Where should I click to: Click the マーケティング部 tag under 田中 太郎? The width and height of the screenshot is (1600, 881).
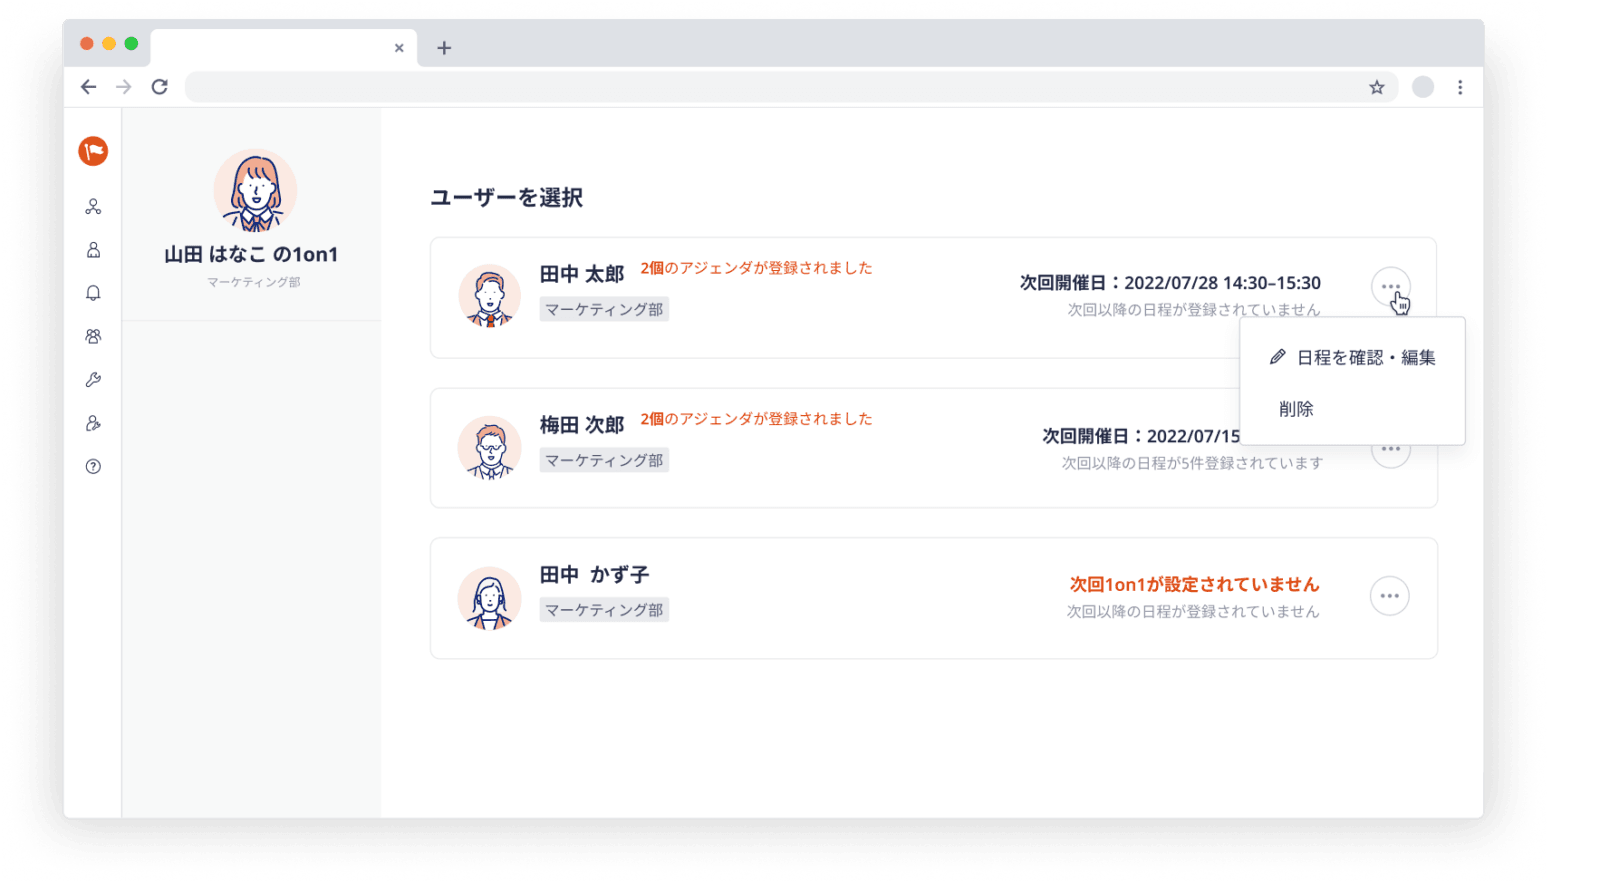(x=604, y=310)
